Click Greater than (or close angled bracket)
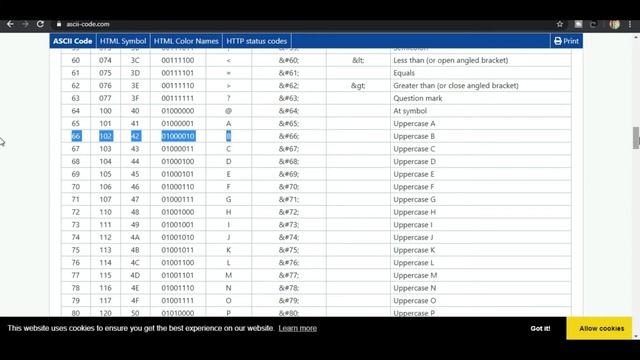Image resolution: width=640 pixels, height=360 pixels. 456,85
